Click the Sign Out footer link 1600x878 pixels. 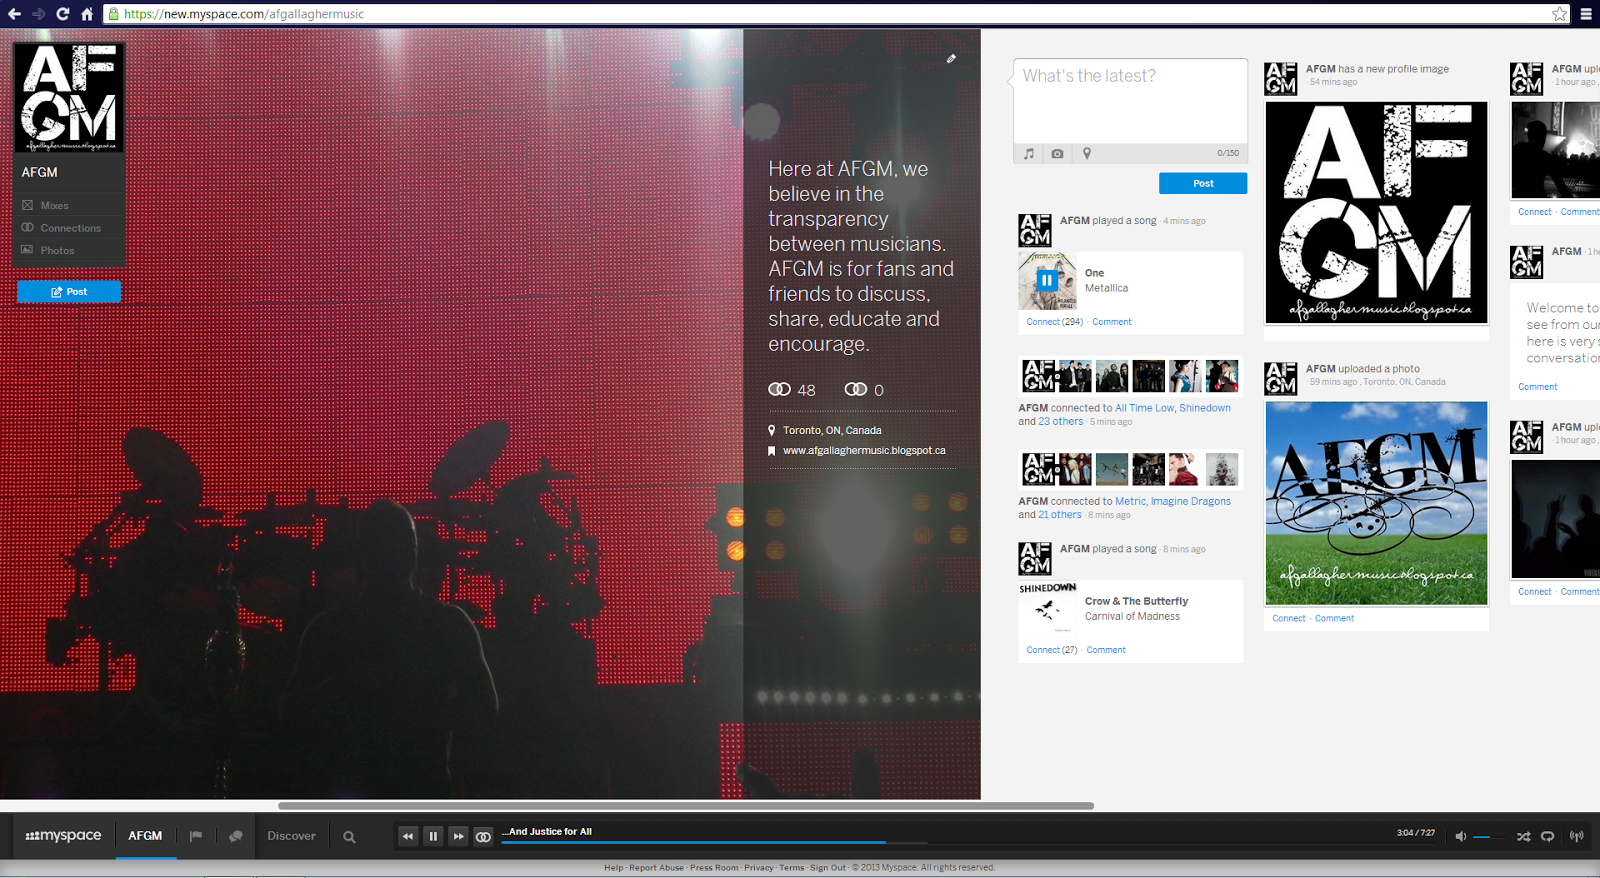827,868
